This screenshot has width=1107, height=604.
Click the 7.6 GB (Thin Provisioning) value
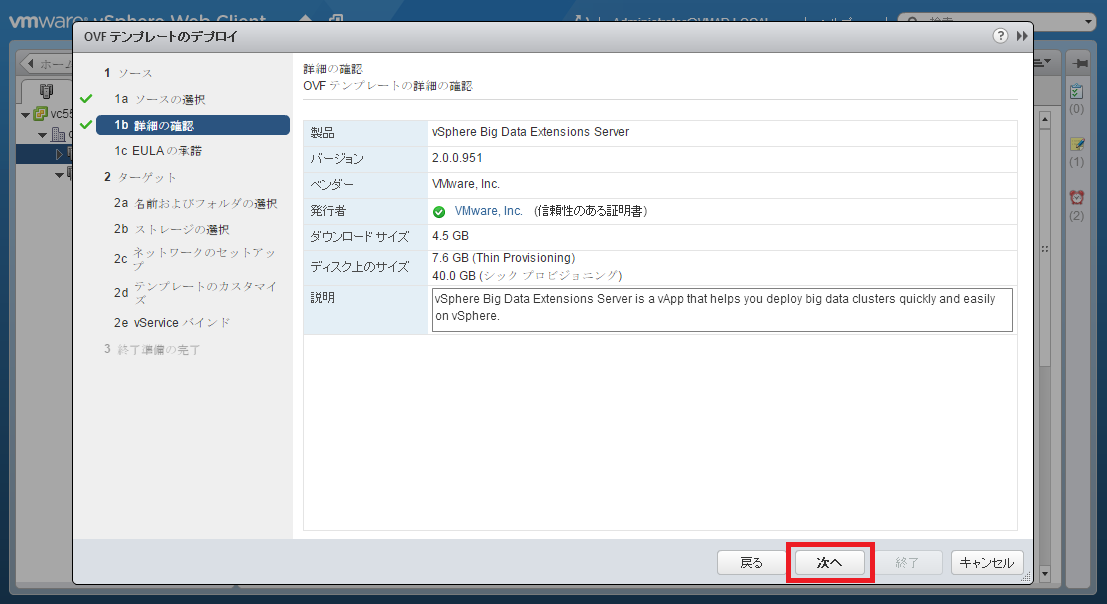pyautogui.click(x=503, y=258)
